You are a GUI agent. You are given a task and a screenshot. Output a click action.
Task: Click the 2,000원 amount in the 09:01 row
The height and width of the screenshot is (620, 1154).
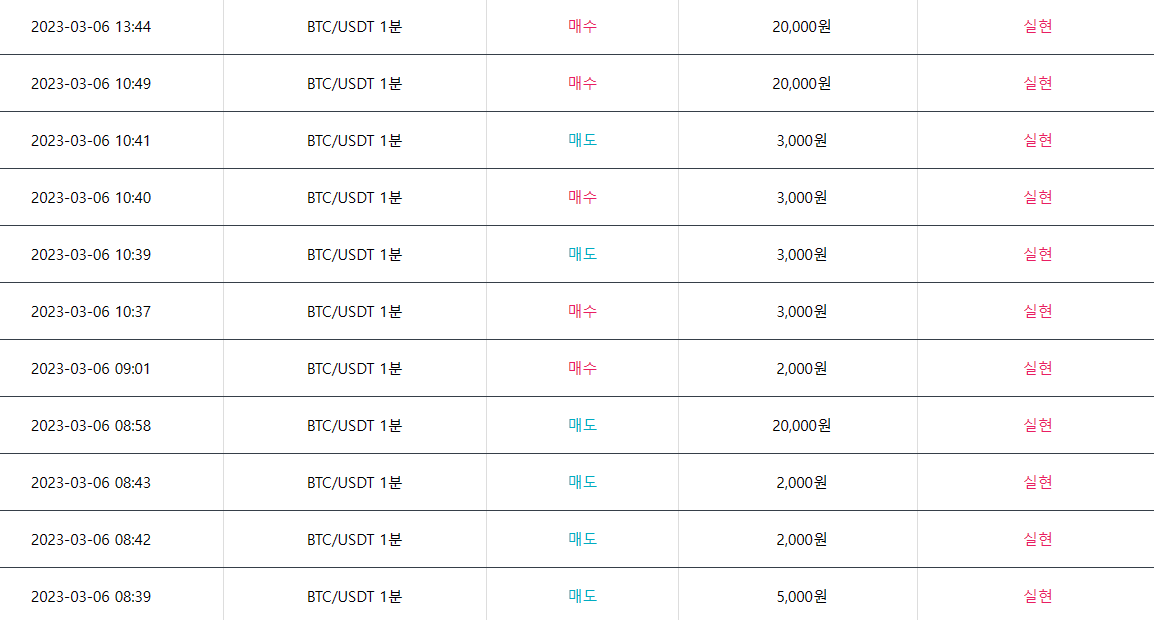click(801, 369)
